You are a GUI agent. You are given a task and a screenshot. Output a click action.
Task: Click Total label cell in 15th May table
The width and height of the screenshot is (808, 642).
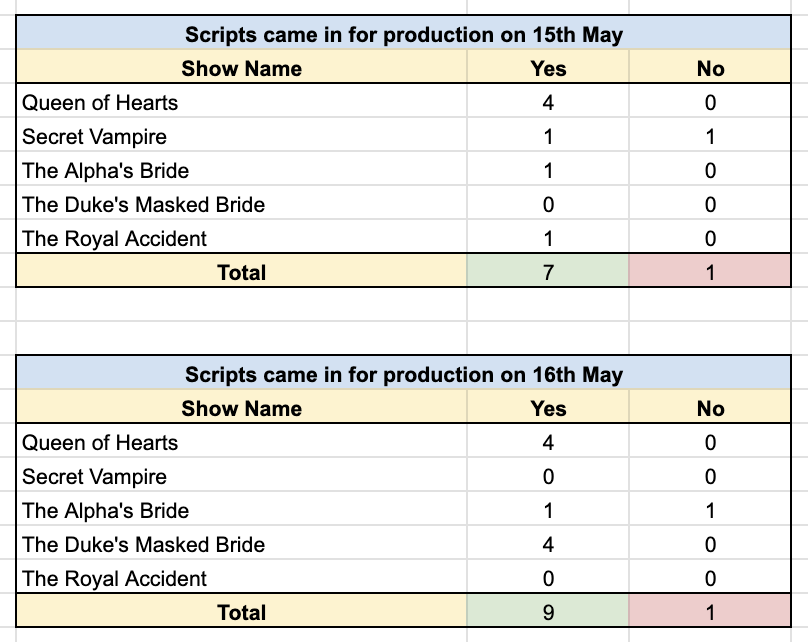[242, 271]
